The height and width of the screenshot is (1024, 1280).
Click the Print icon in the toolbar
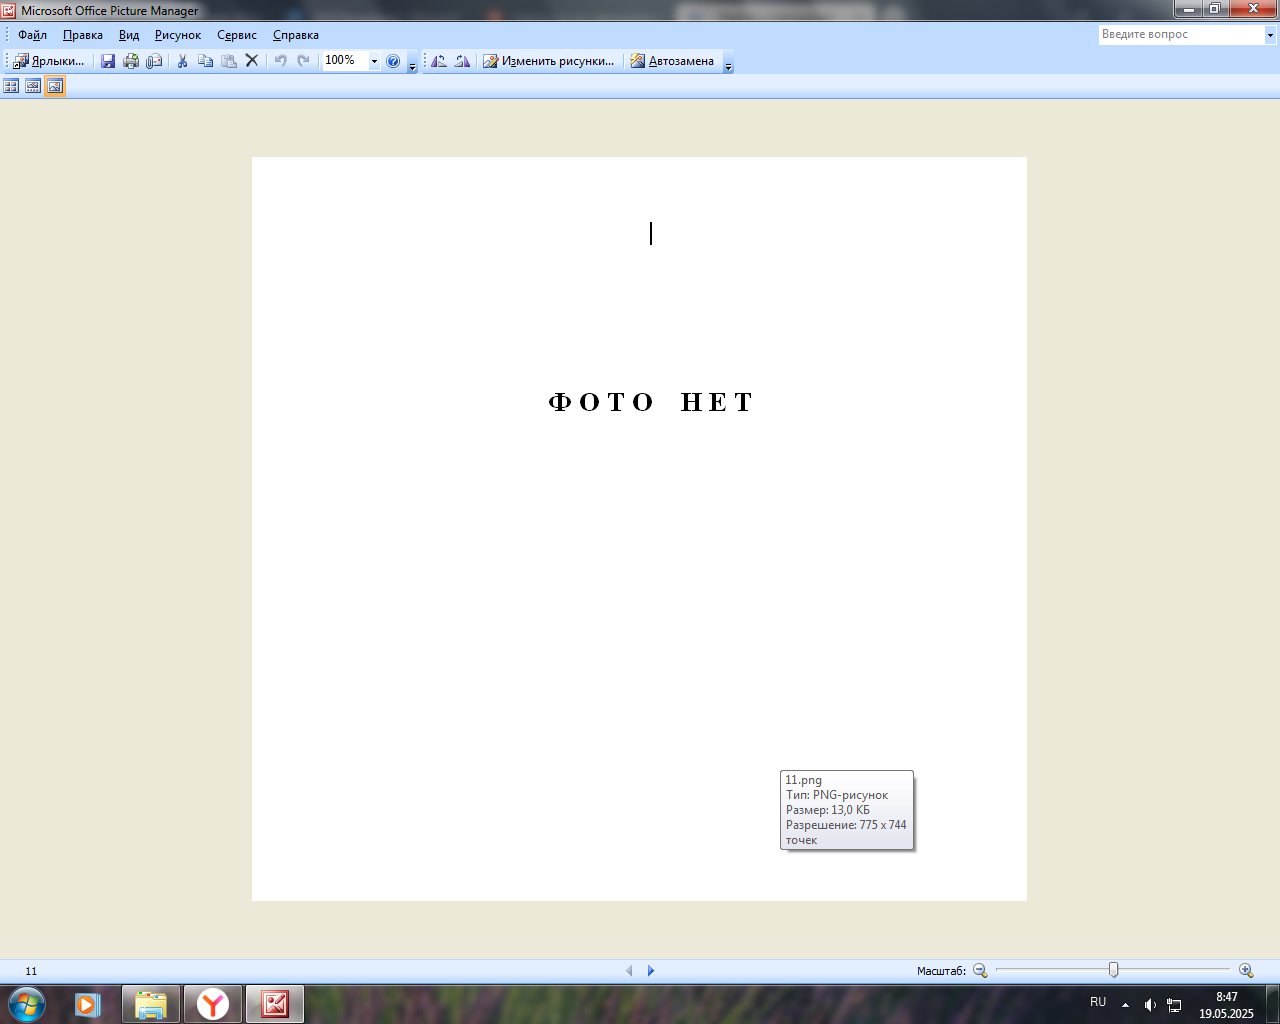(131, 61)
